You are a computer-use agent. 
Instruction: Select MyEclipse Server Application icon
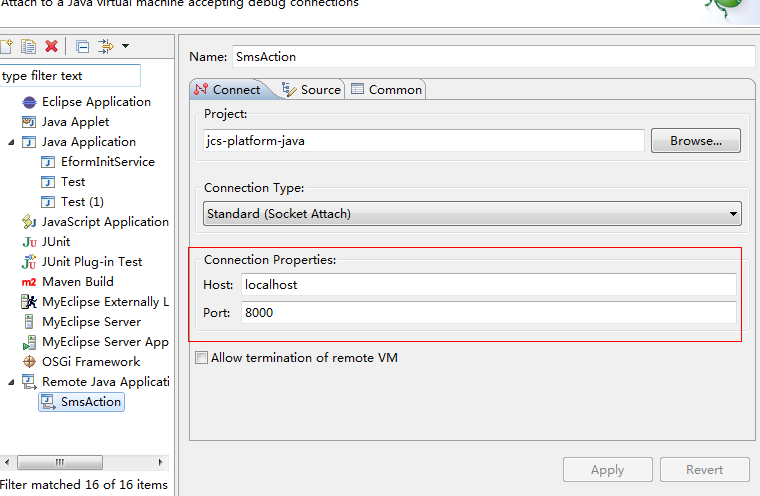pos(29,342)
